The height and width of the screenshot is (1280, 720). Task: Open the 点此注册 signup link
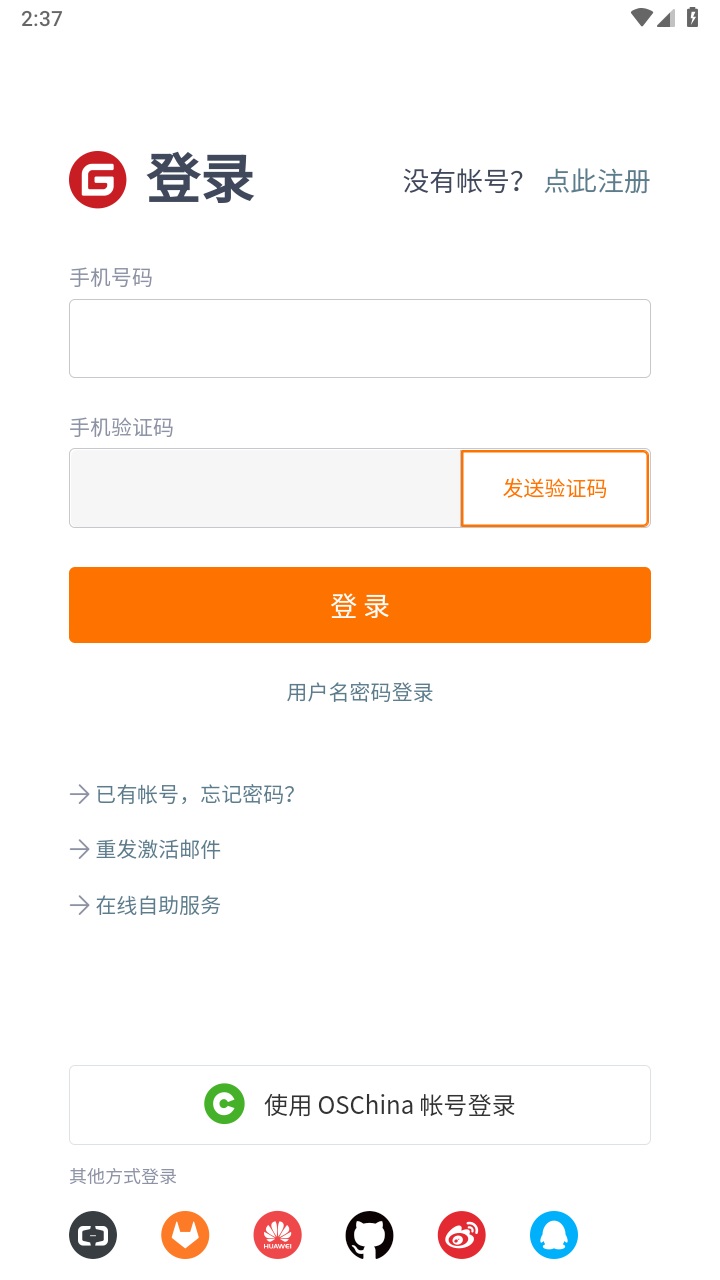[597, 181]
